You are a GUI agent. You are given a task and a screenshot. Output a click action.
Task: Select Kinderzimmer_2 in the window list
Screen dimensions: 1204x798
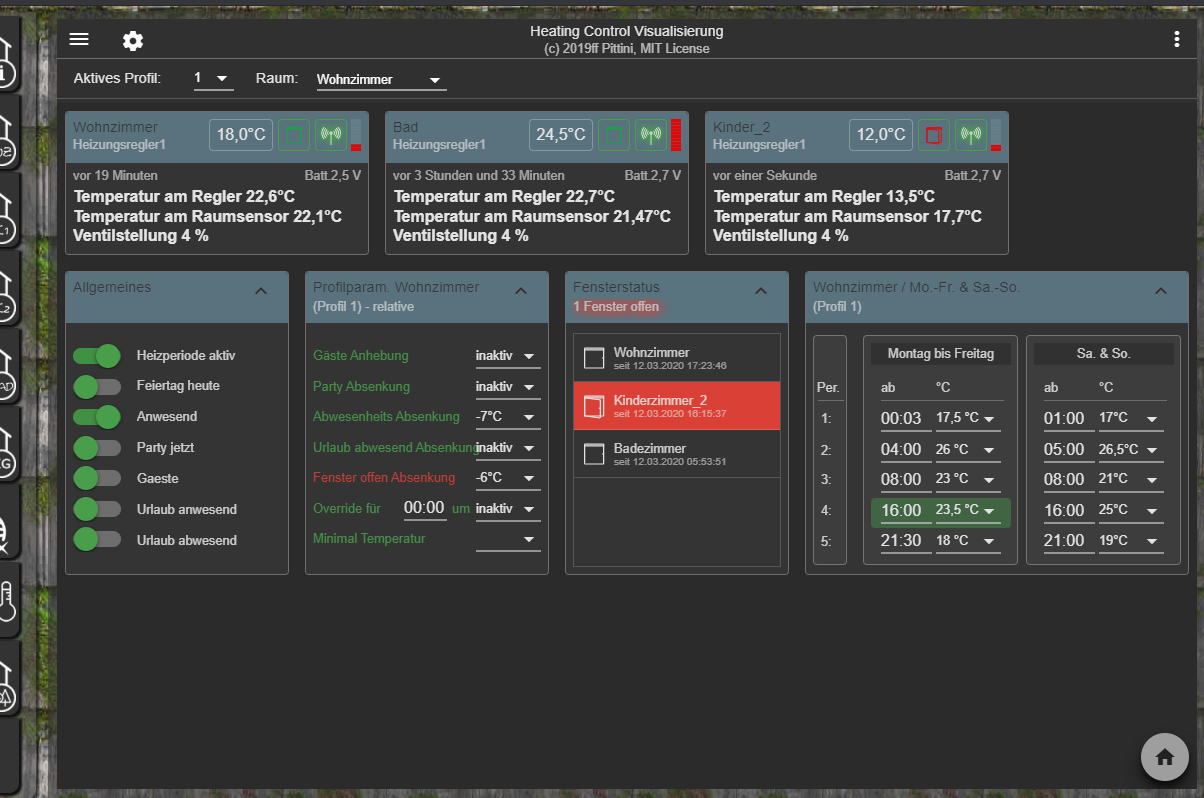point(677,405)
